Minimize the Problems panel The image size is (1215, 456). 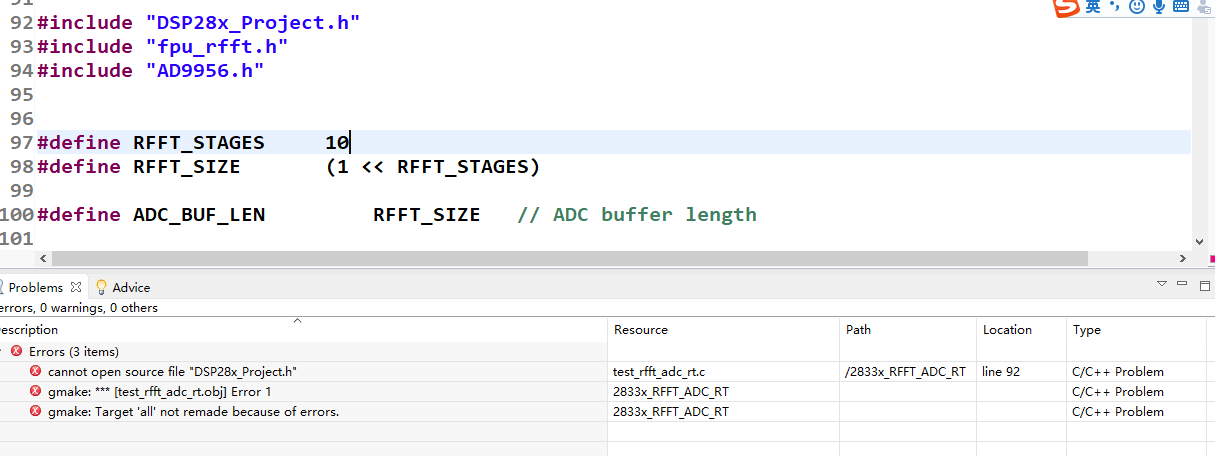coord(1184,284)
